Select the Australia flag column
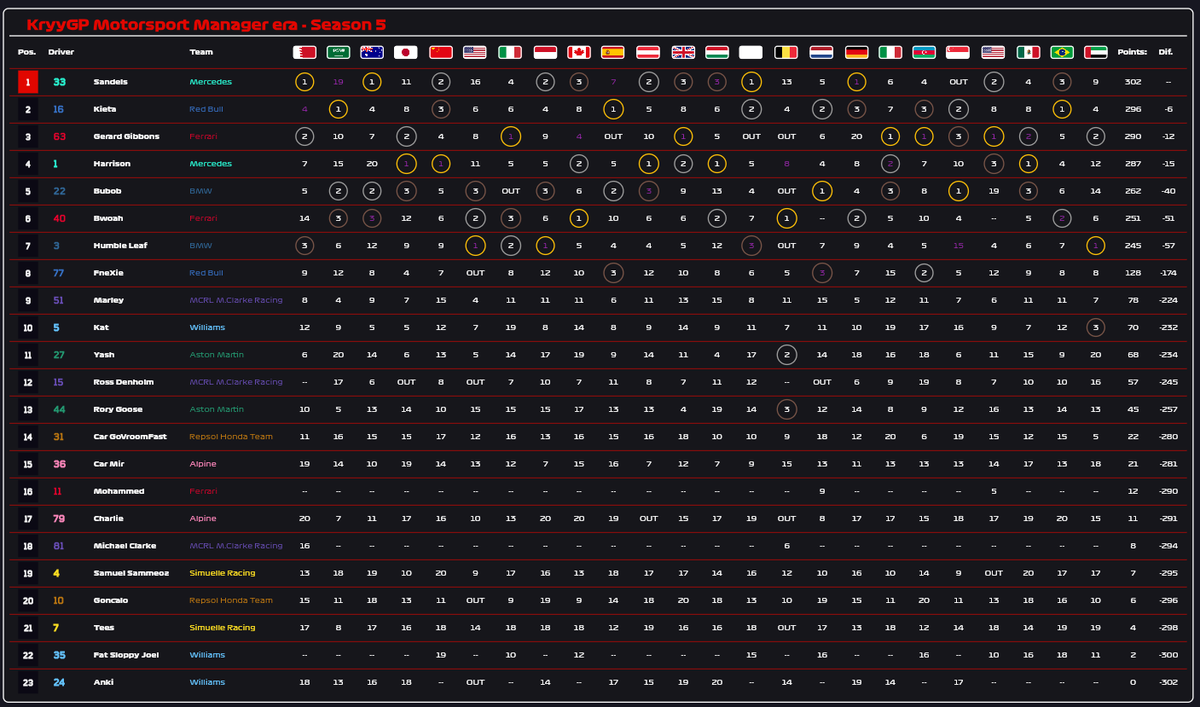This screenshot has height=707, width=1200. [372, 52]
